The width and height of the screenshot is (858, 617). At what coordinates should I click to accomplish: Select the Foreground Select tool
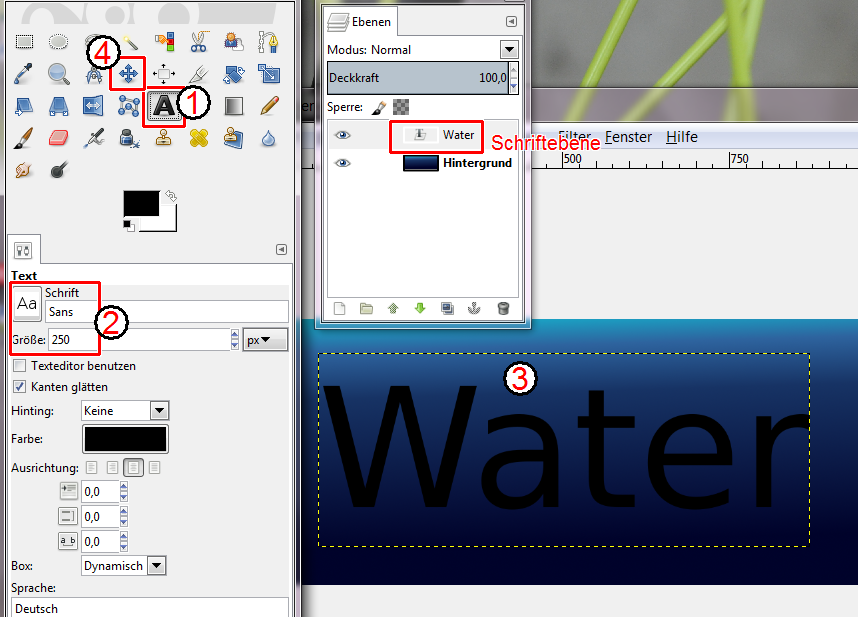point(234,42)
